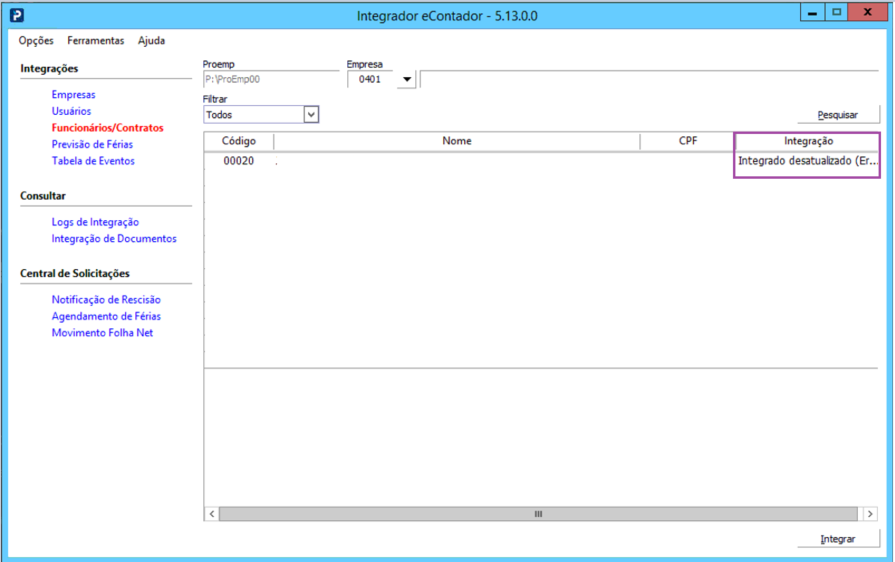895x562 pixels.
Task: Open Previsão de Férias
Action: (92, 144)
